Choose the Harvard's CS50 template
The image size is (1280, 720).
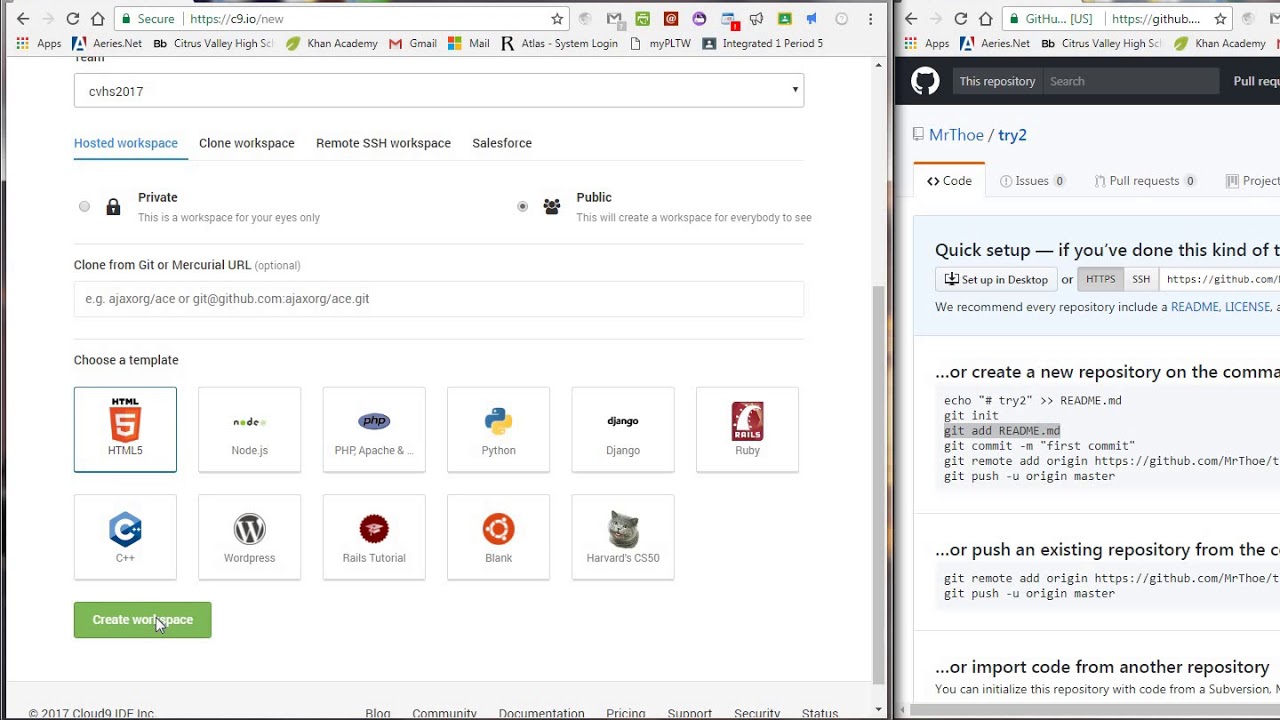(x=623, y=537)
